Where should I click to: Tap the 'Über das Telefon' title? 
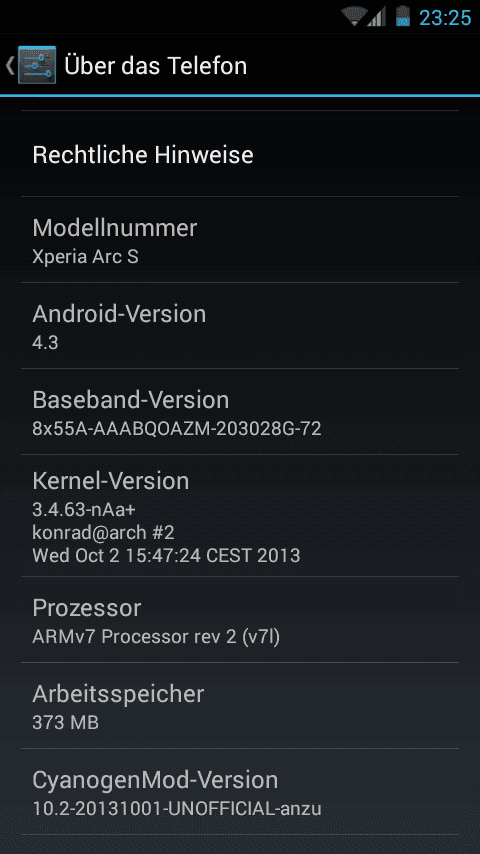tap(156, 66)
